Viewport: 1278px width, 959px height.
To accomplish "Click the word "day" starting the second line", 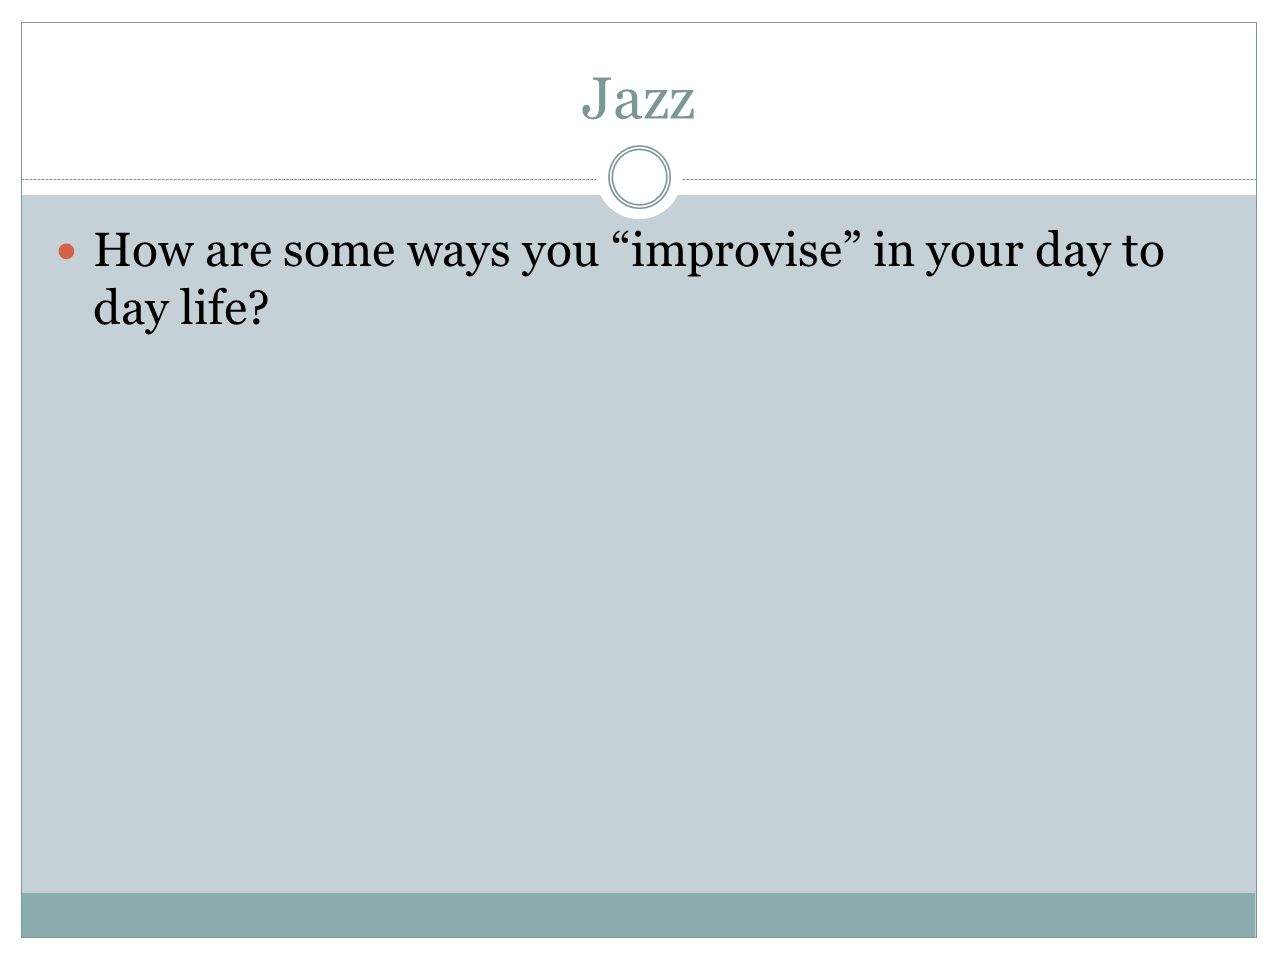I will click(x=130, y=309).
